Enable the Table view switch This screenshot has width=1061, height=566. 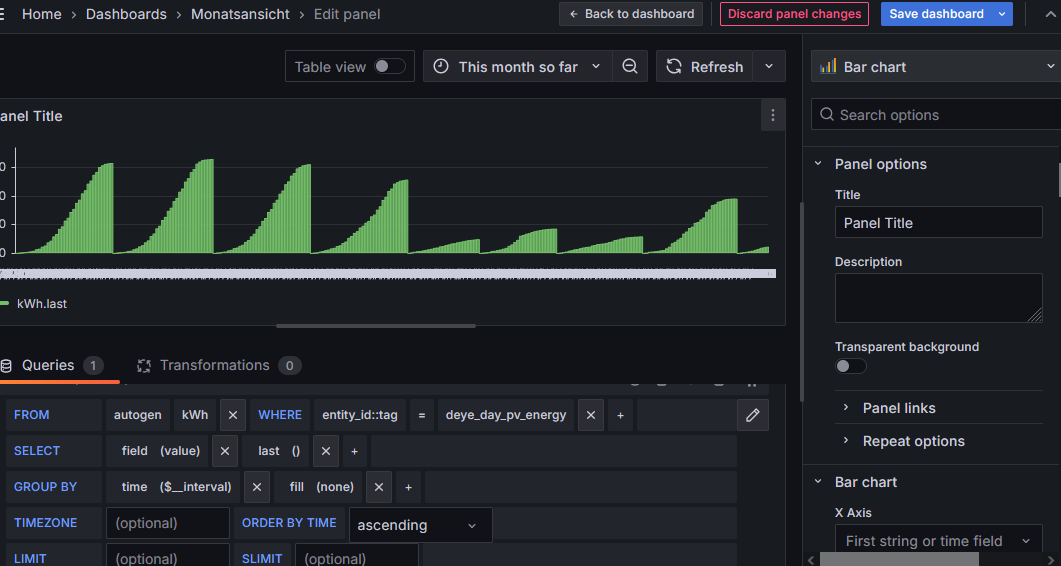pos(389,67)
